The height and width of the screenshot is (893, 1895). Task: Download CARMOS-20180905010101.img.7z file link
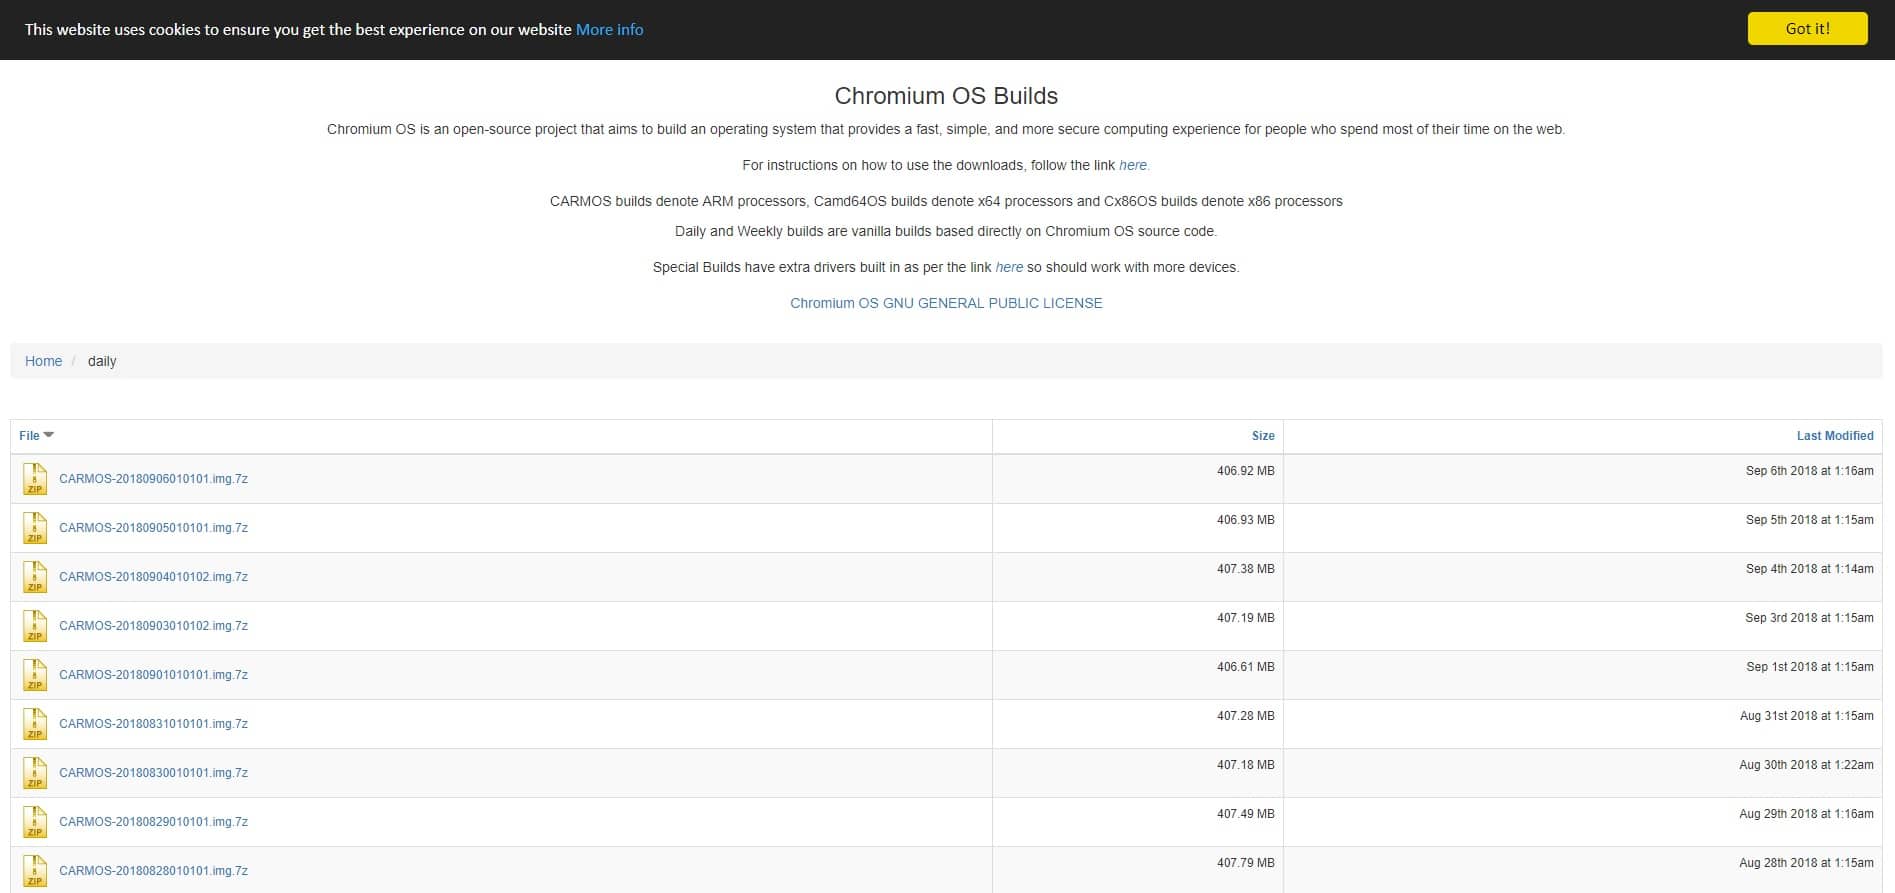point(153,528)
